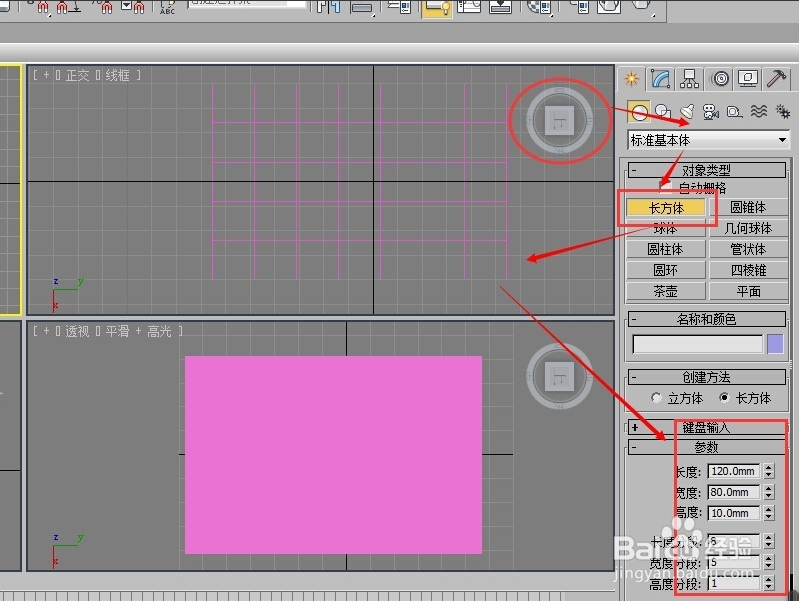Open the 标准基本体 category dropdown
The height and width of the screenshot is (601, 799).
[x=708, y=140]
